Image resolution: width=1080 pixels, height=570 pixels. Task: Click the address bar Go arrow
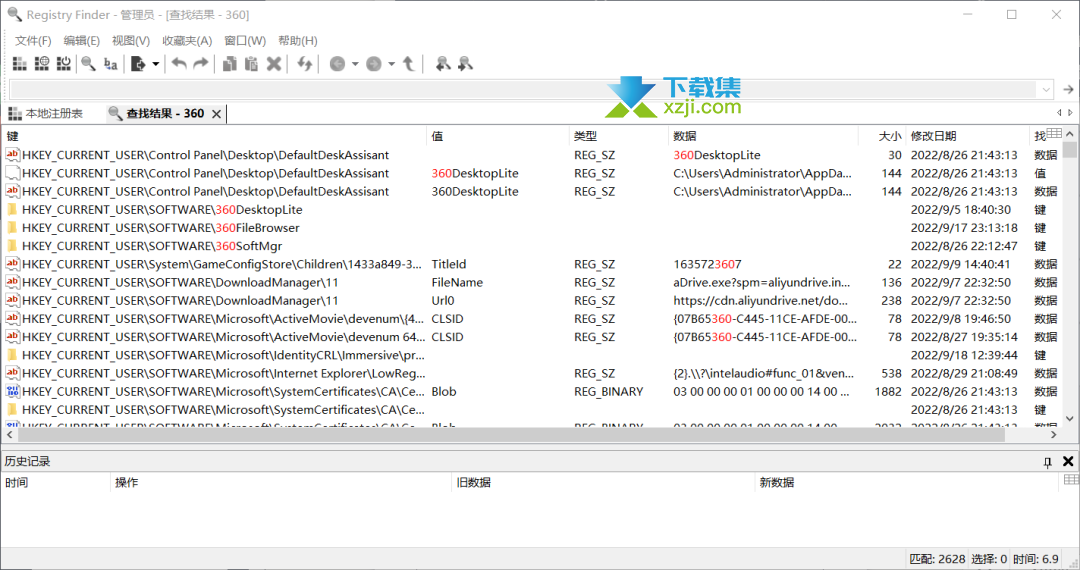pos(1068,89)
